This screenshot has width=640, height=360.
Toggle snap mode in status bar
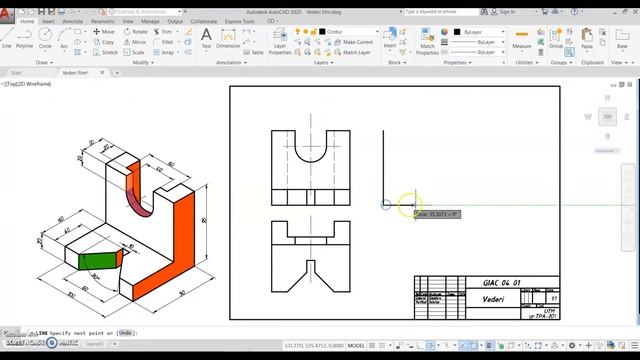tap(382, 345)
